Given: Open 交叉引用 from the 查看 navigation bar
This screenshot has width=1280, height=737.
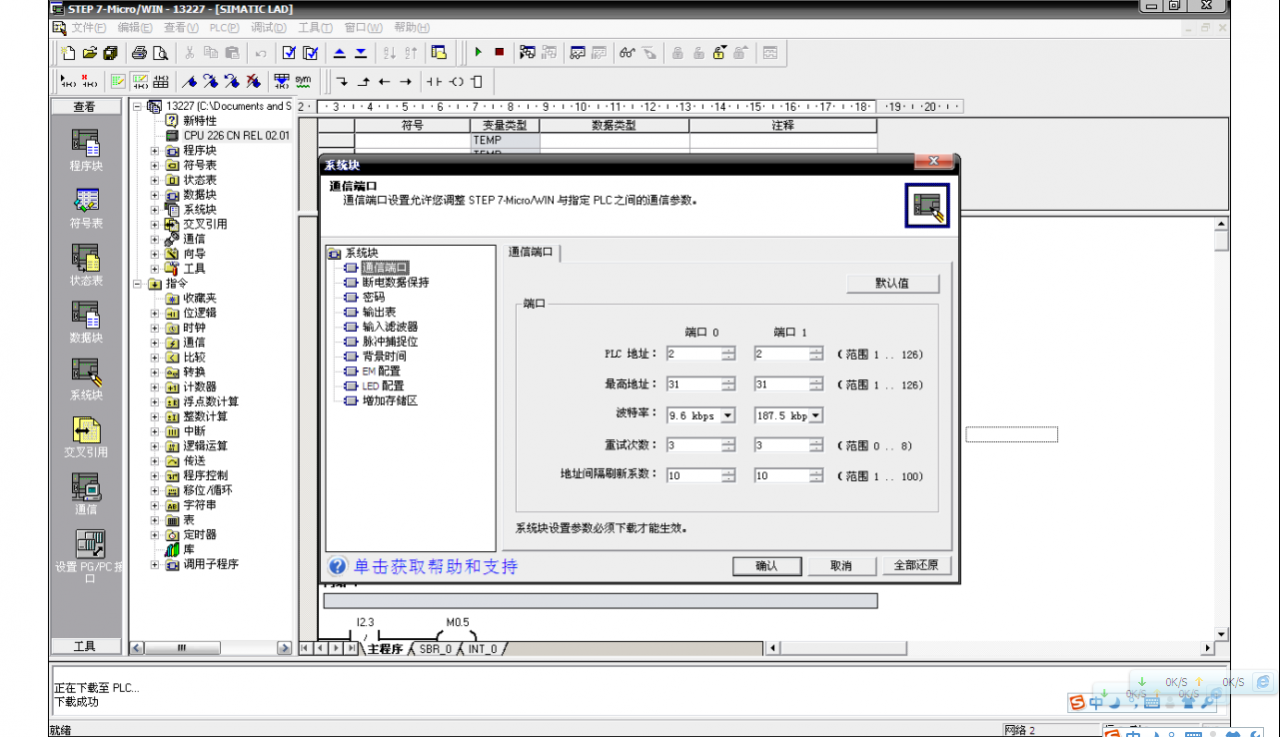Looking at the screenshot, I should click(x=85, y=436).
